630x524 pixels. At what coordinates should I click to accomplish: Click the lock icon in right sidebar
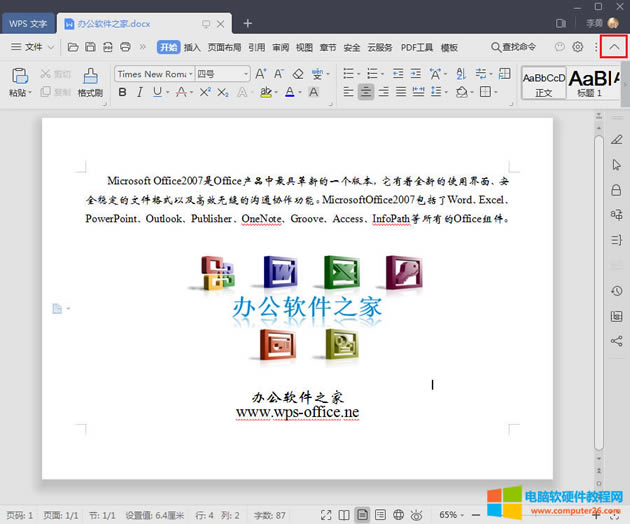(616, 190)
